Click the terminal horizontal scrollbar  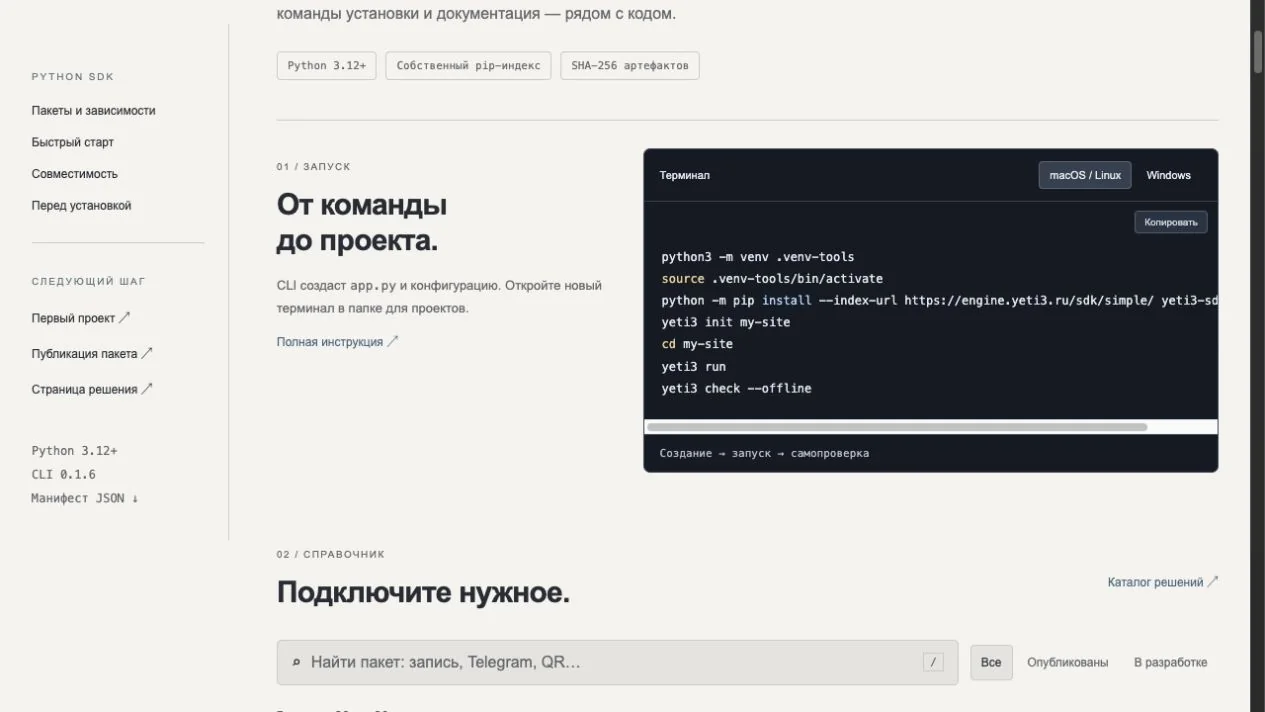tap(897, 427)
